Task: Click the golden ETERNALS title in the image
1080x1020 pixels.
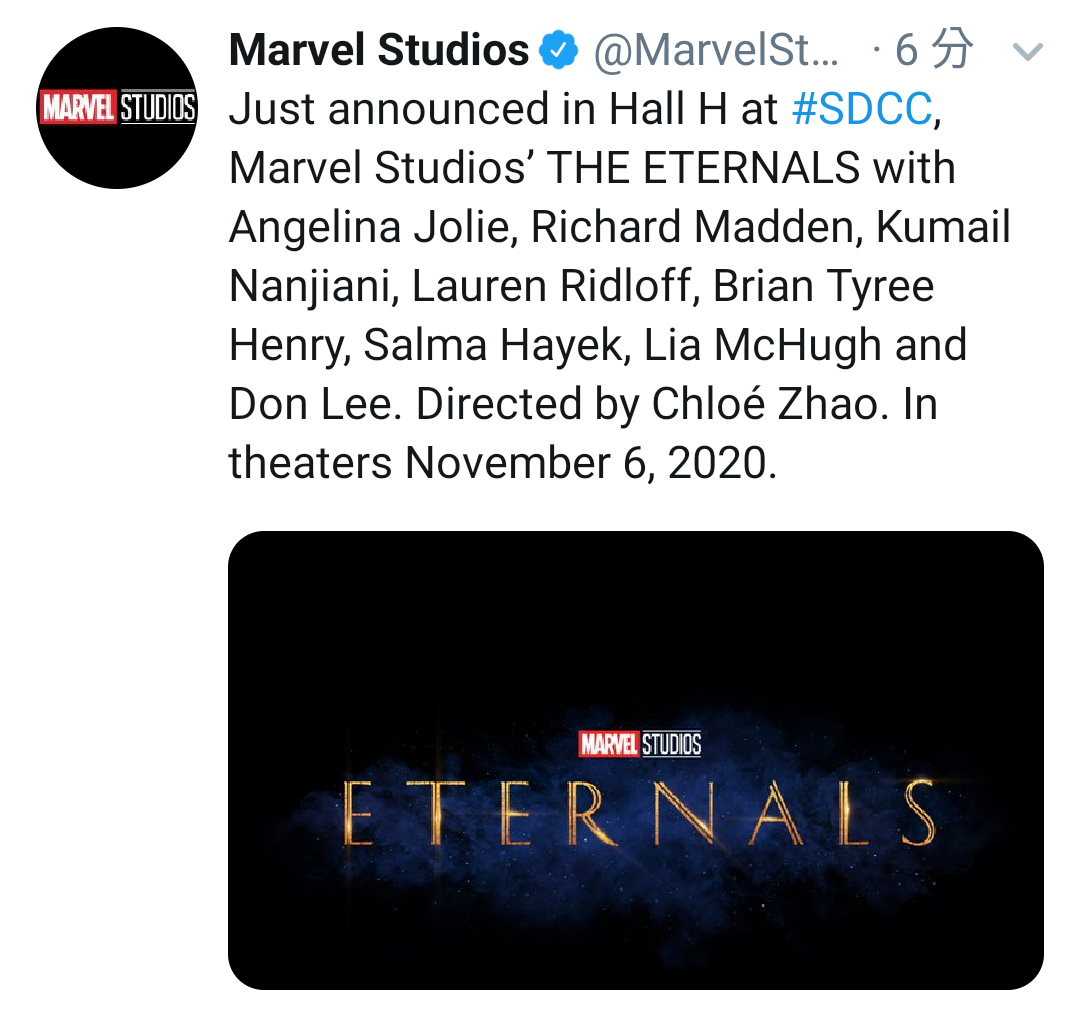Action: coord(638,813)
